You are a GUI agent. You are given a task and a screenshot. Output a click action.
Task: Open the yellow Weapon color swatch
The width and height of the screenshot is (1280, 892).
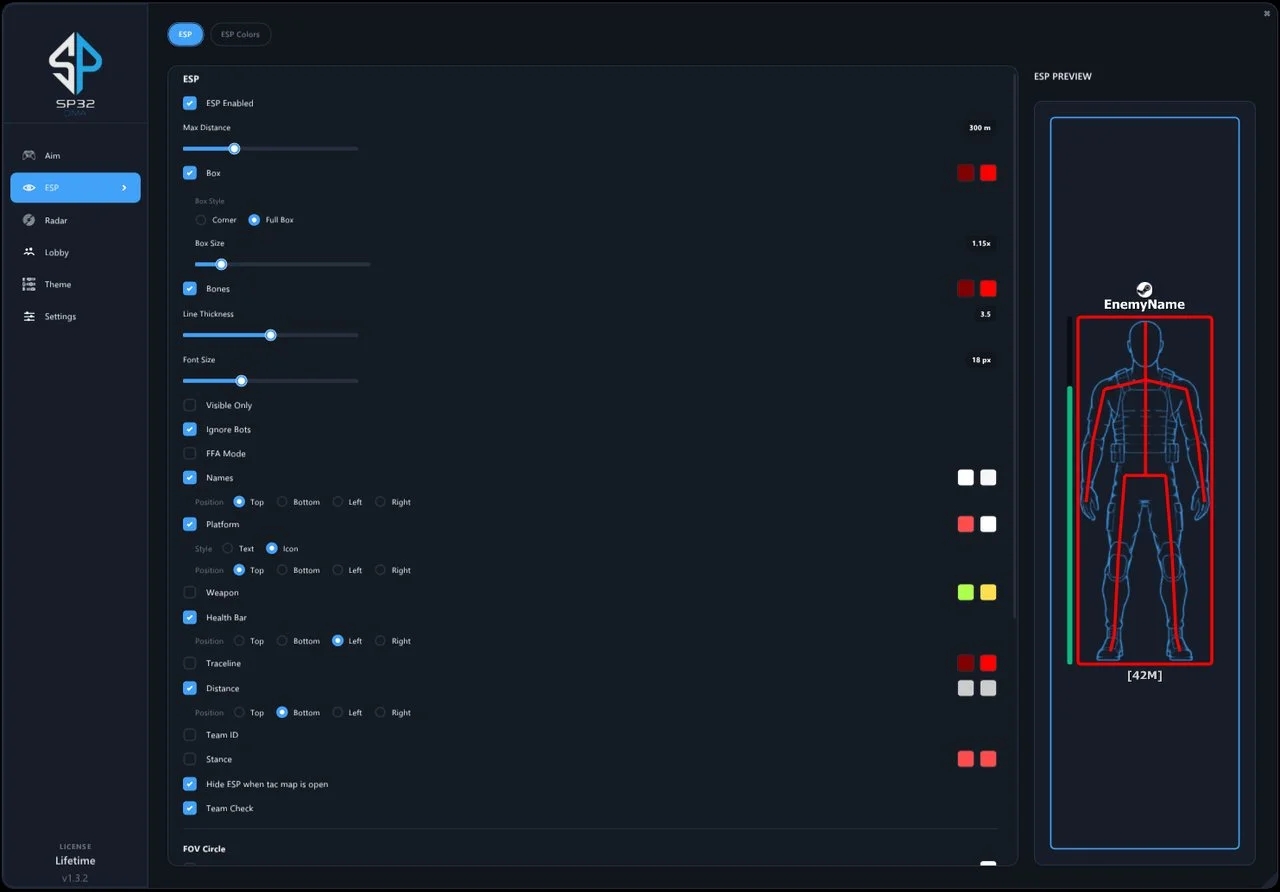pos(988,592)
